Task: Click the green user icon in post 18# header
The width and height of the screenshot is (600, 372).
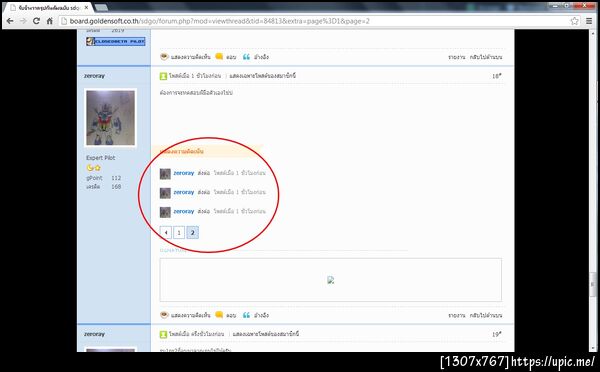Action: click(x=163, y=76)
